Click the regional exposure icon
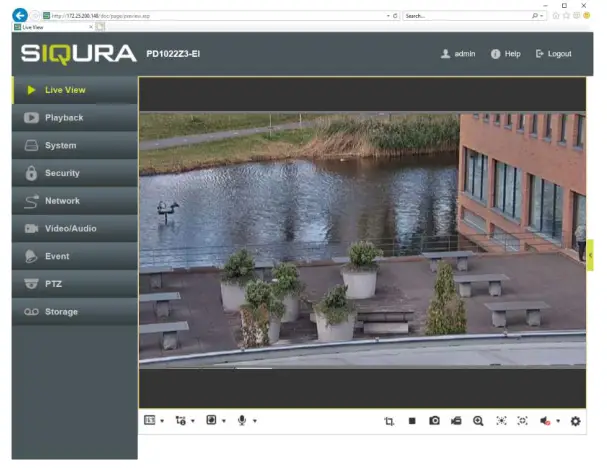The image size is (607, 468). (501, 421)
